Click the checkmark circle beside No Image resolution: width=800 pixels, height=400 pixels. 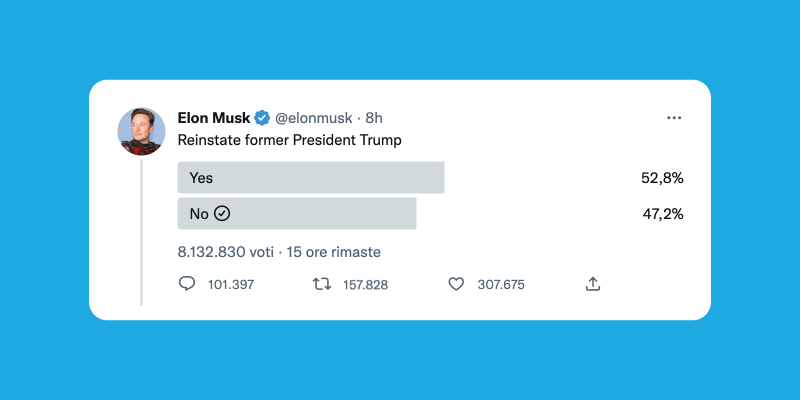tap(222, 213)
